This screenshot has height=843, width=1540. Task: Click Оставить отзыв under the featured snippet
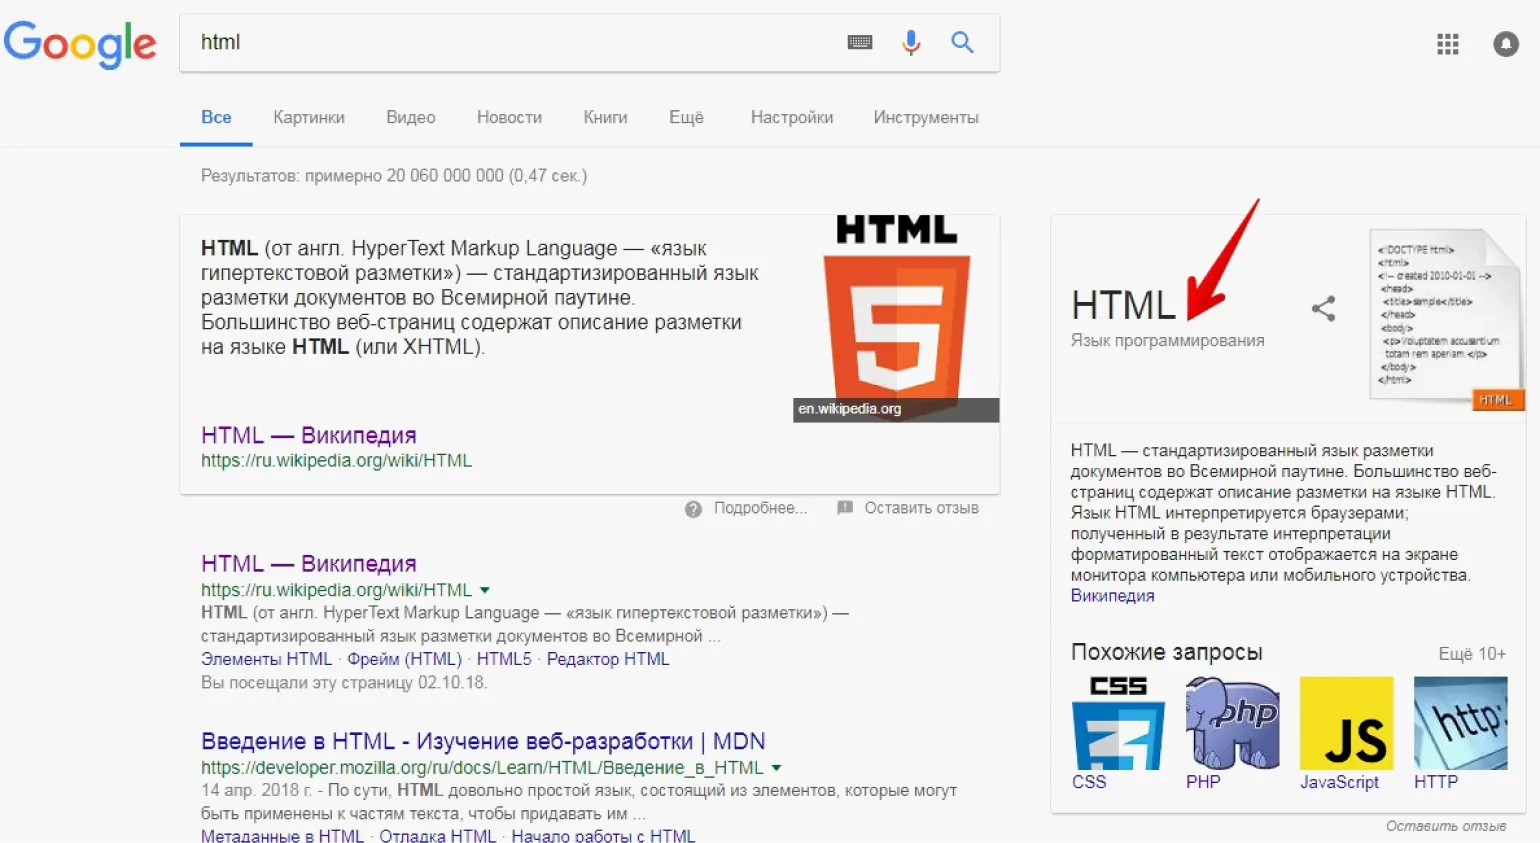click(x=921, y=508)
